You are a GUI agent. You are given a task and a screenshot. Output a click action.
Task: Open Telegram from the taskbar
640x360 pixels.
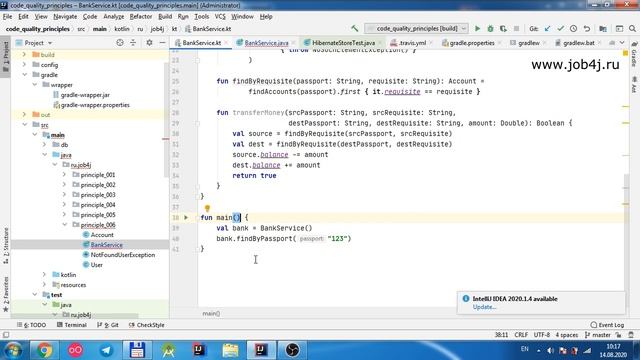tap(106, 350)
